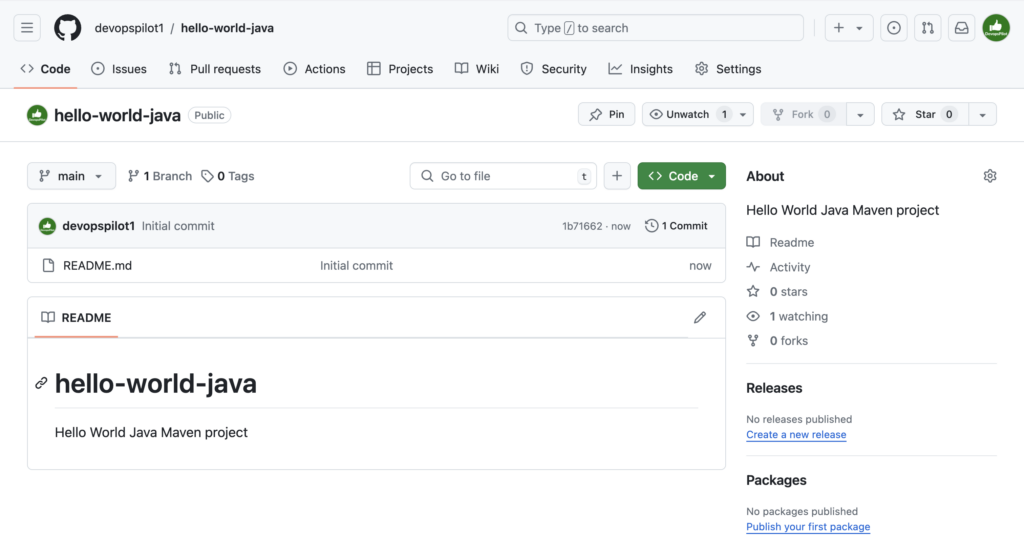1024x555 pixels.
Task: Open pull requests icon in top bar
Action: (x=927, y=28)
